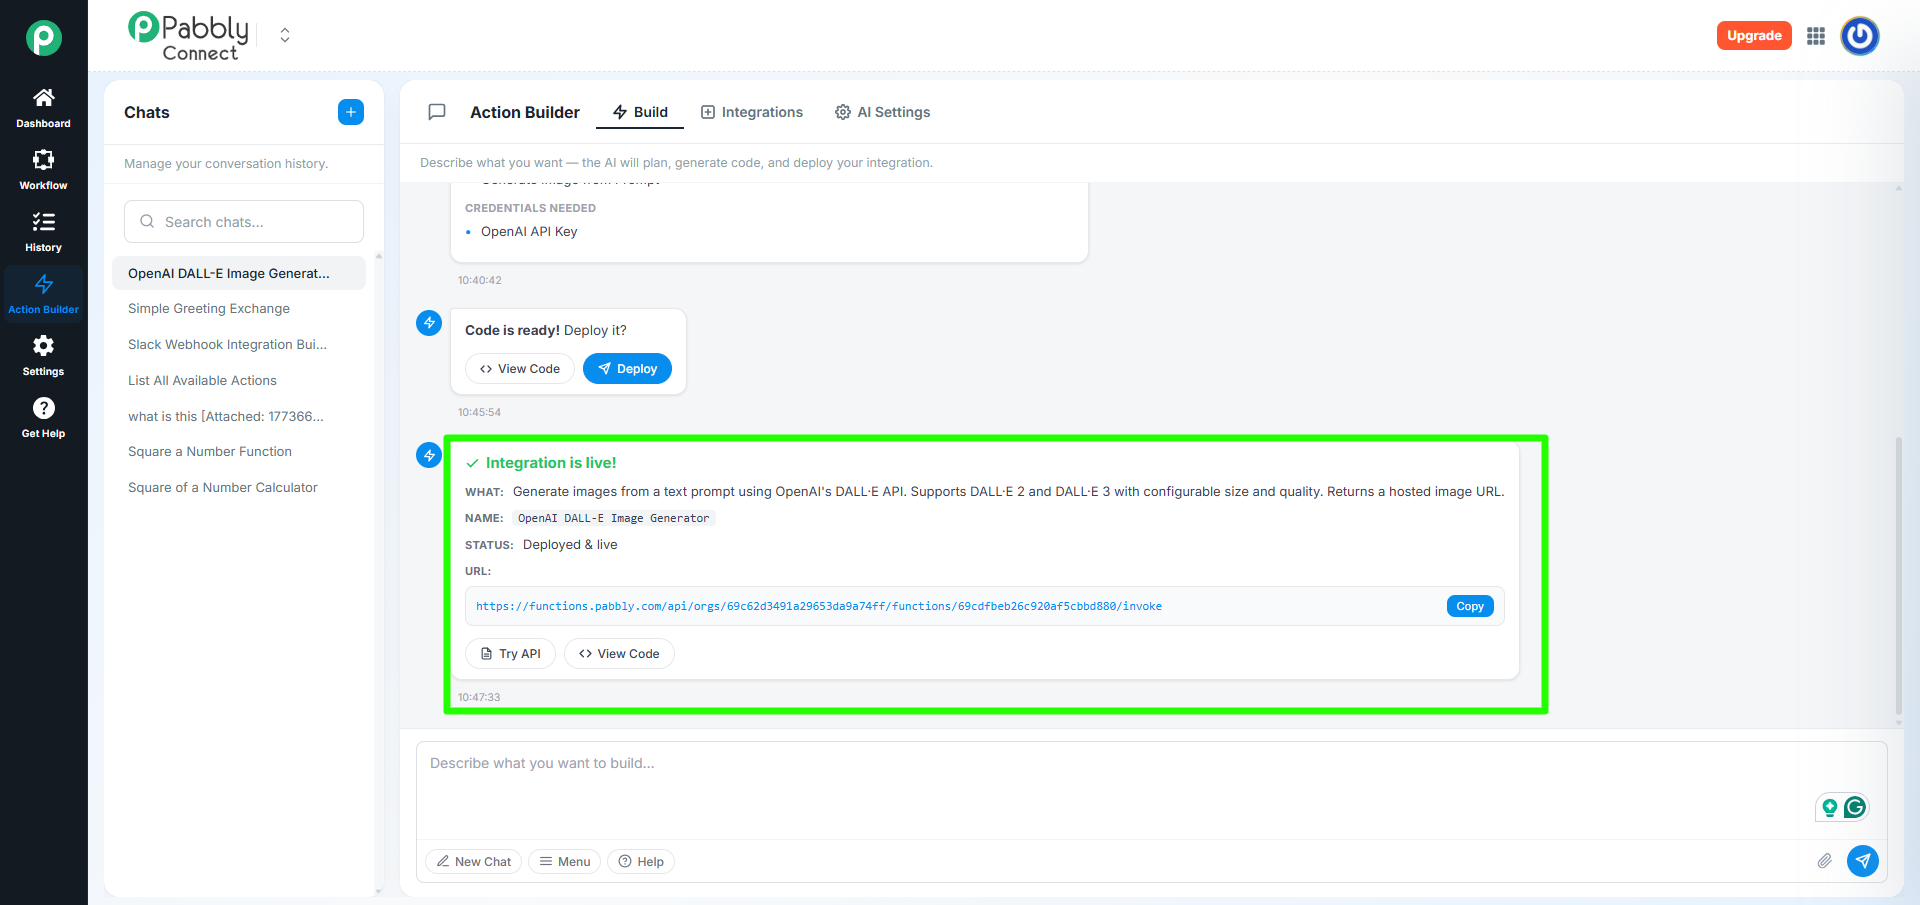
Task: Focus the 'Describe what you want to build' box
Action: 1152,790
